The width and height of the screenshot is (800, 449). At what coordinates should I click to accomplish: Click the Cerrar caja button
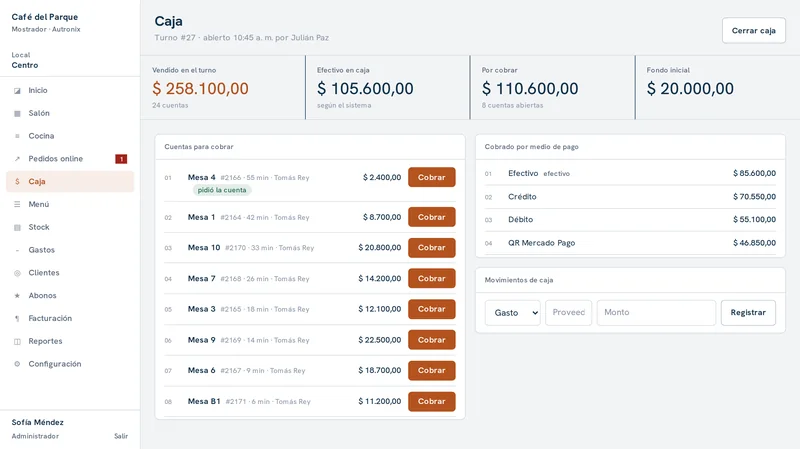[x=754, y=31]
